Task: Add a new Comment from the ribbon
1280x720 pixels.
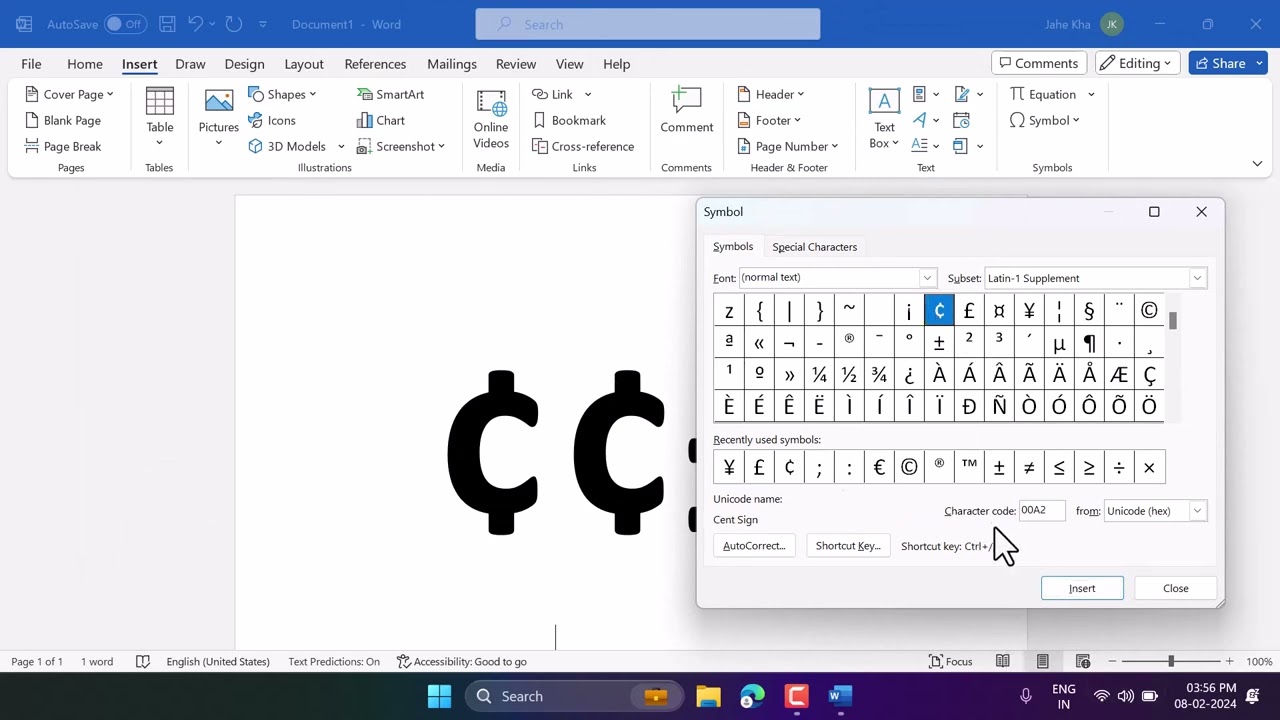Action: (686, 110)
